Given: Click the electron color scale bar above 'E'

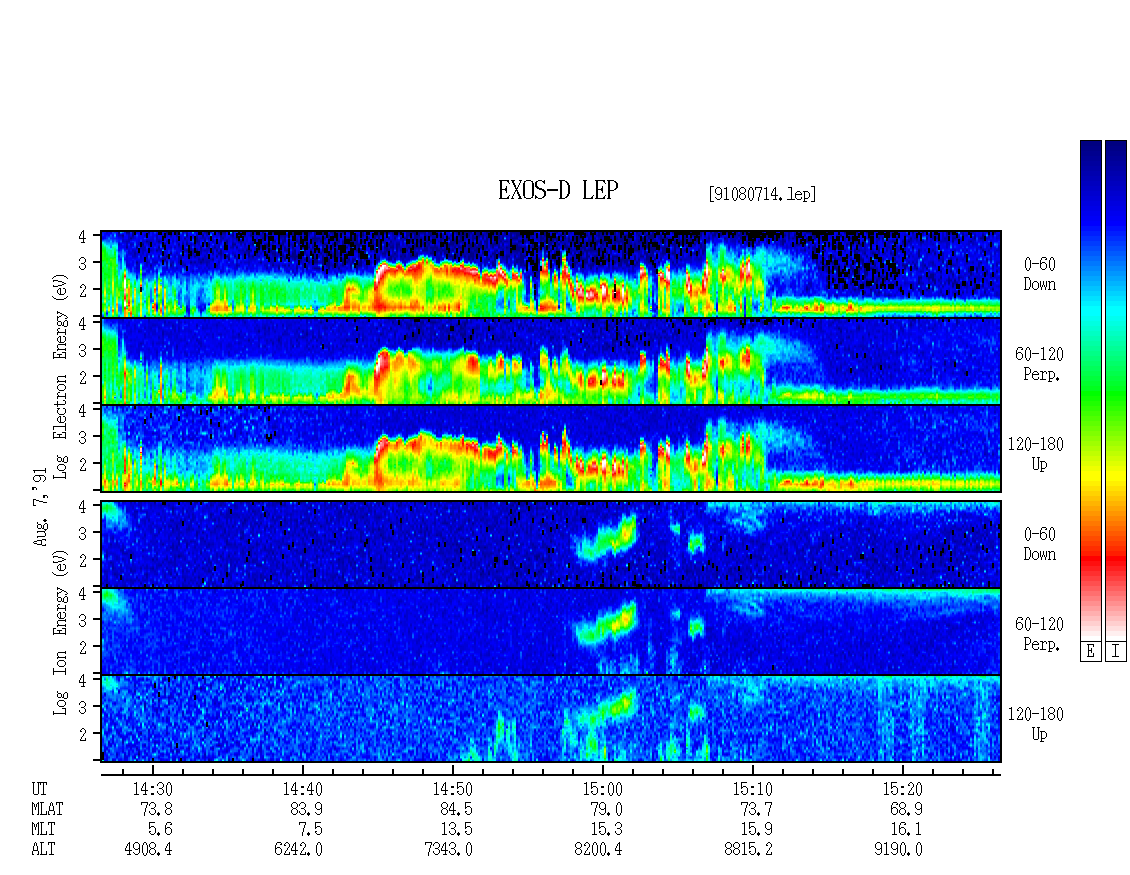Looking at the screenshot, I should click(1090, 390).
